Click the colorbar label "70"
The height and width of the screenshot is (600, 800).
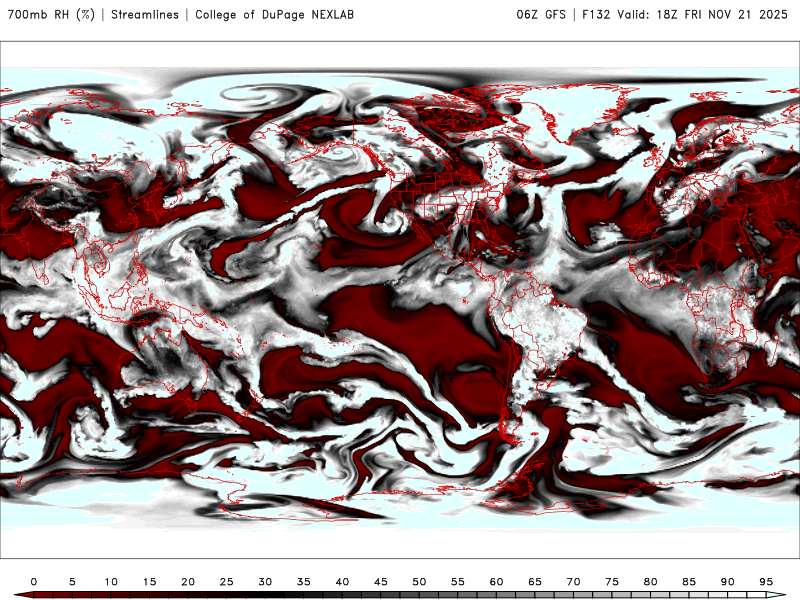coord(573,582)
